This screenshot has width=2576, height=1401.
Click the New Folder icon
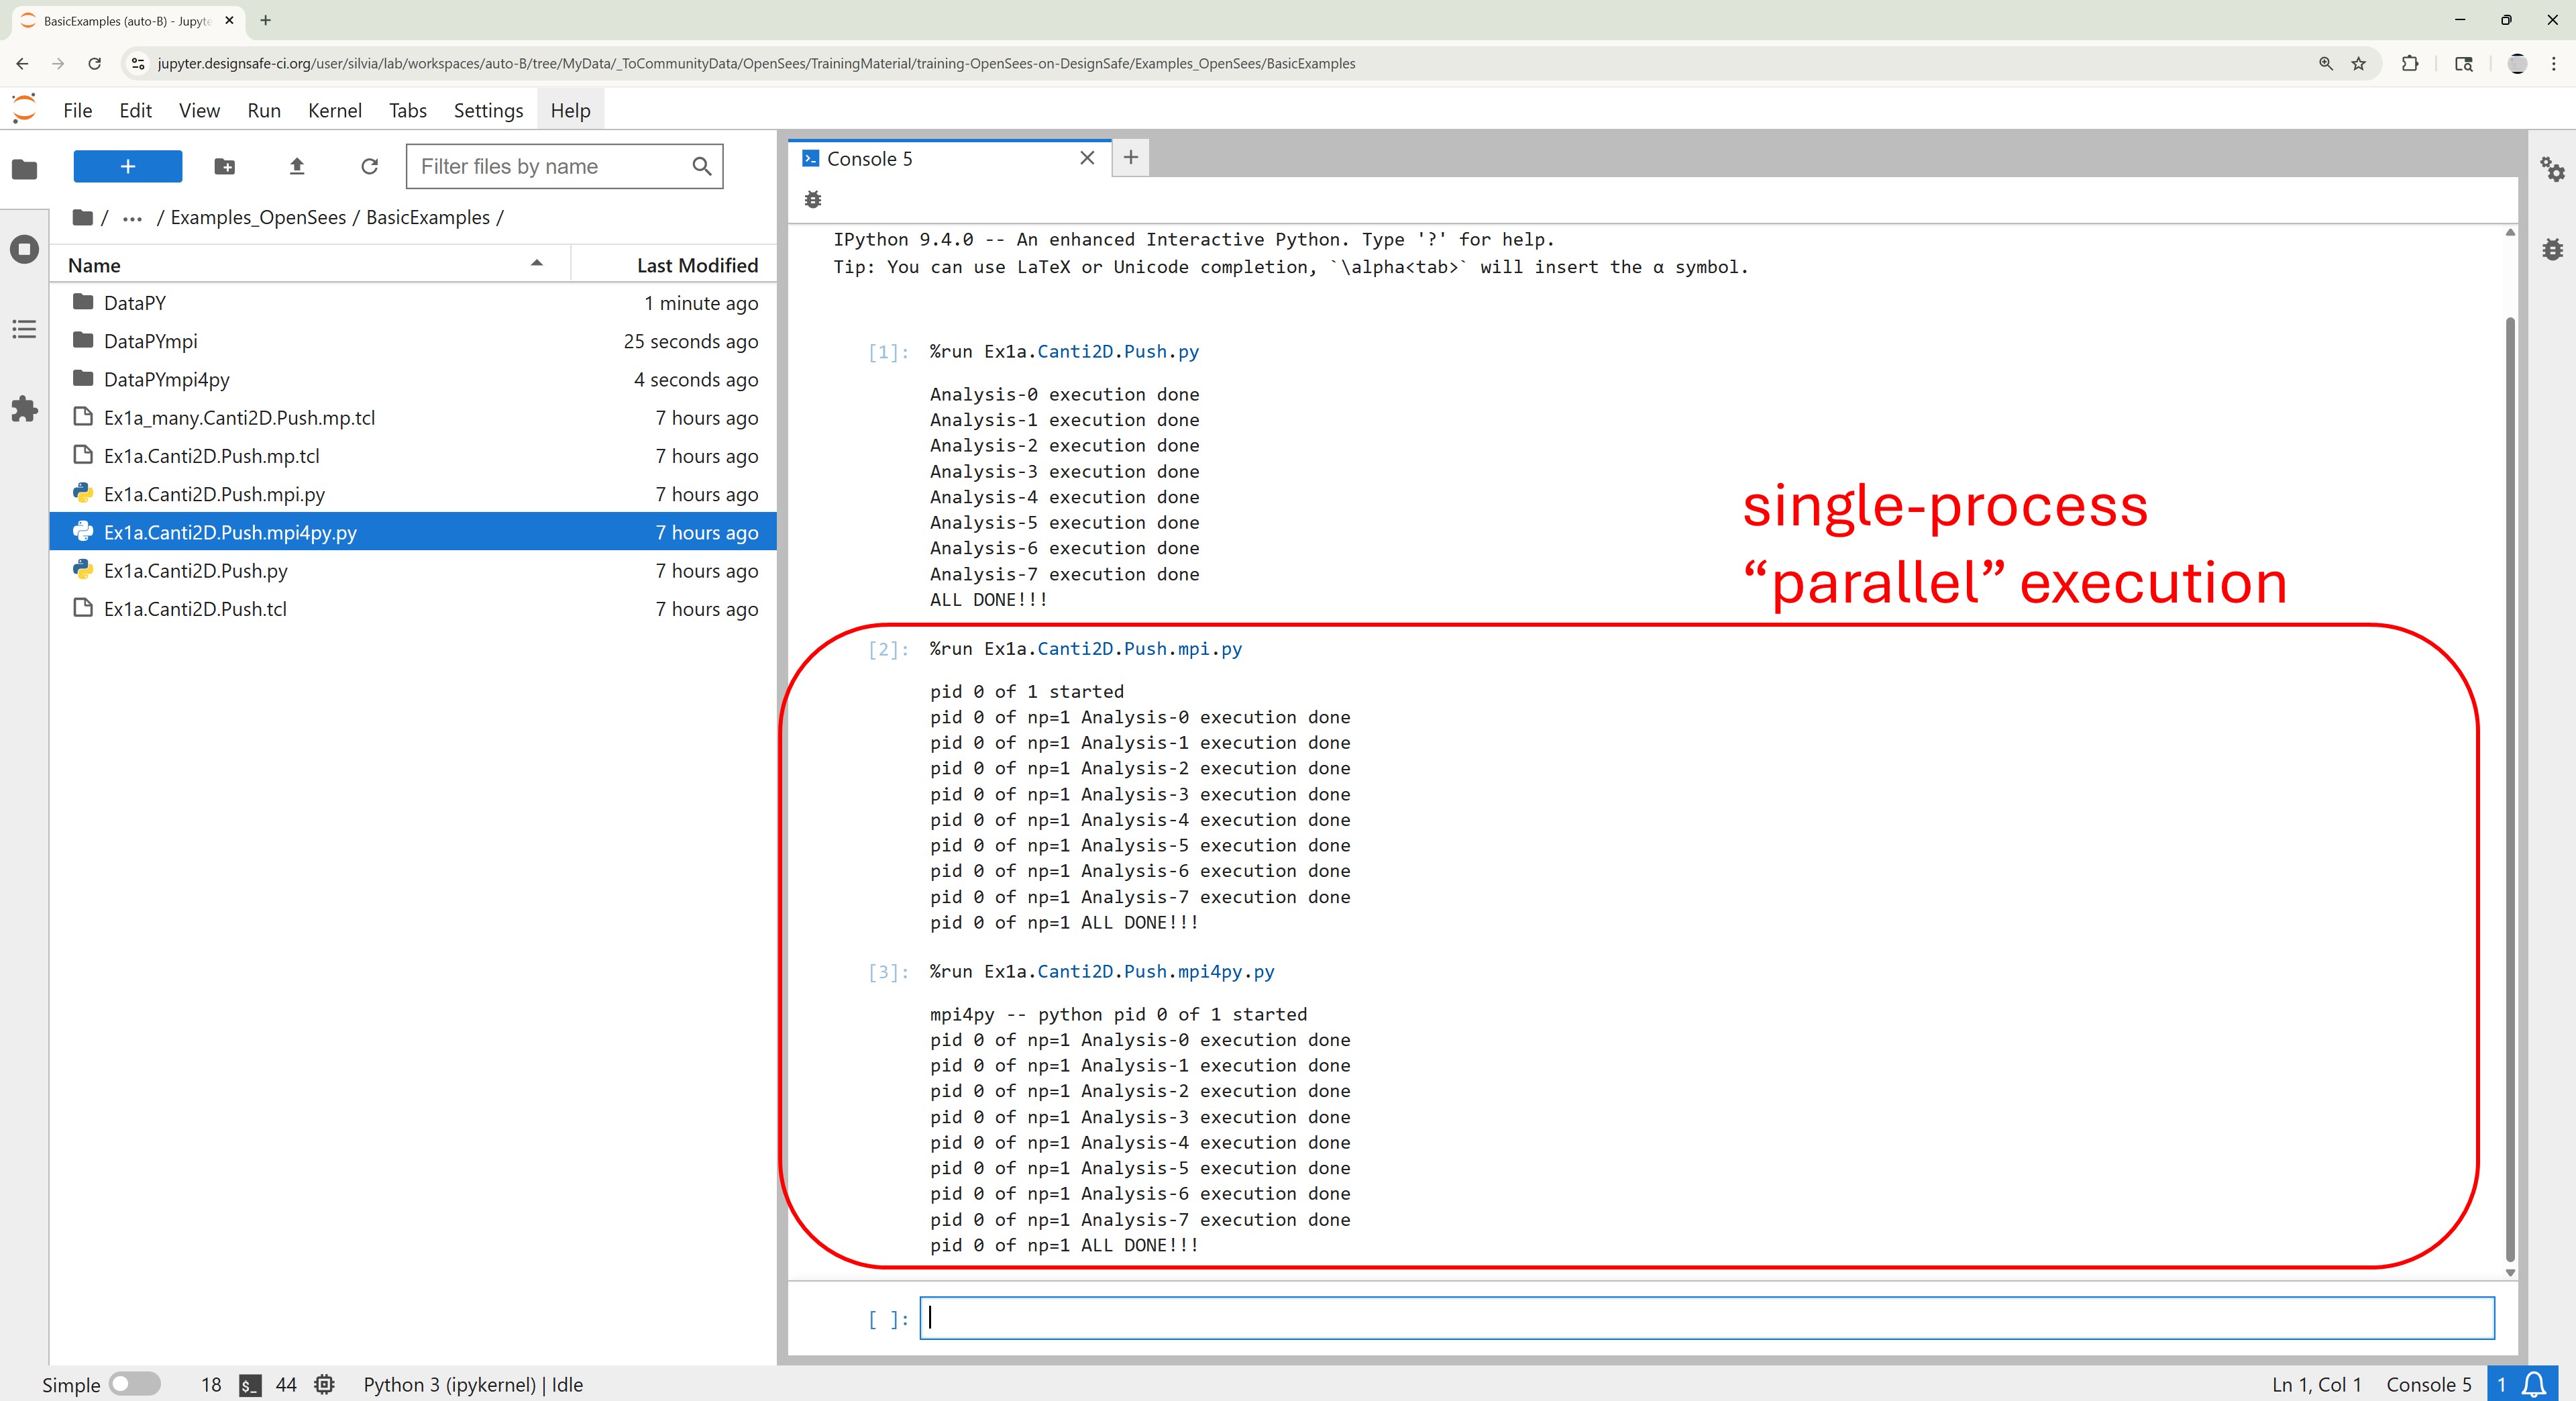[225, 167]
